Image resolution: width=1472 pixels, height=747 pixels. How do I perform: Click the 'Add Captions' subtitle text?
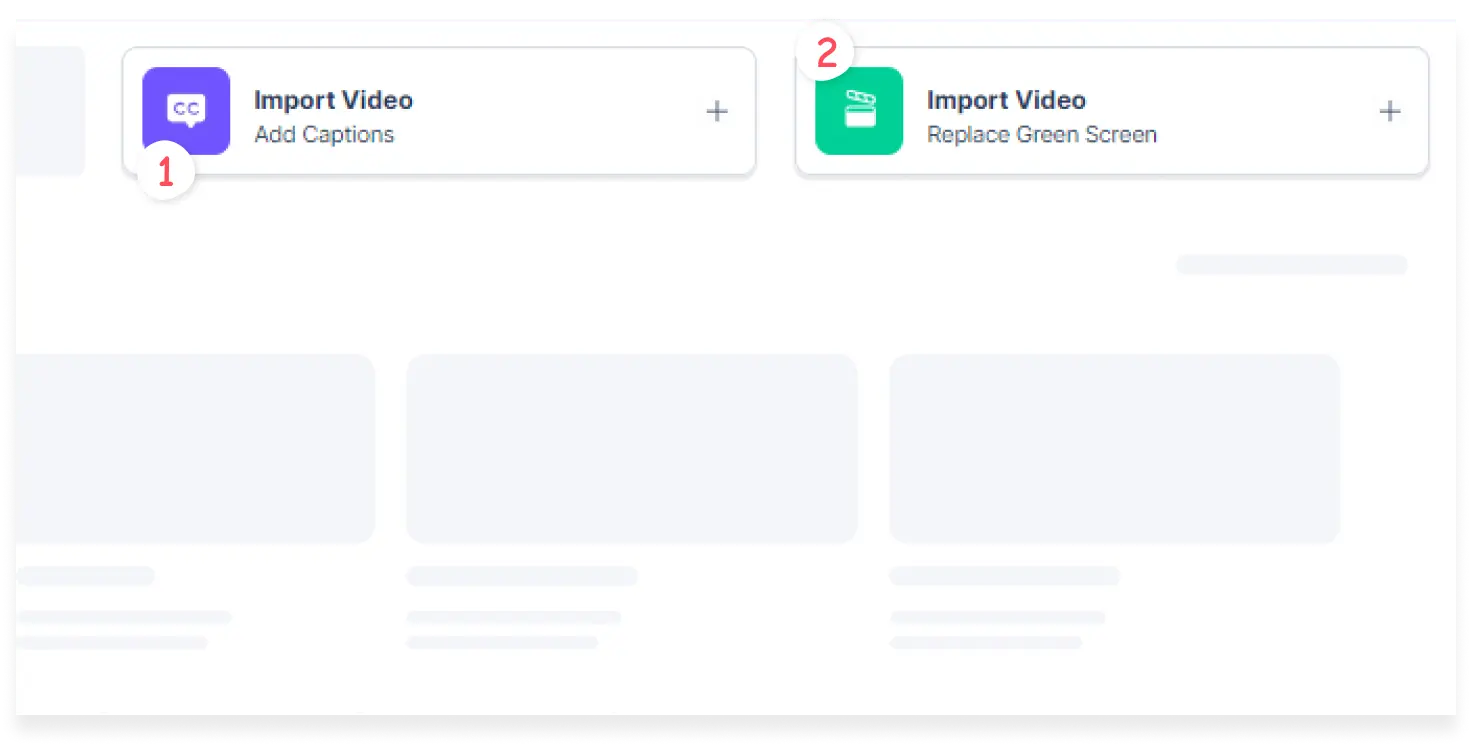[x=324, y=135]
